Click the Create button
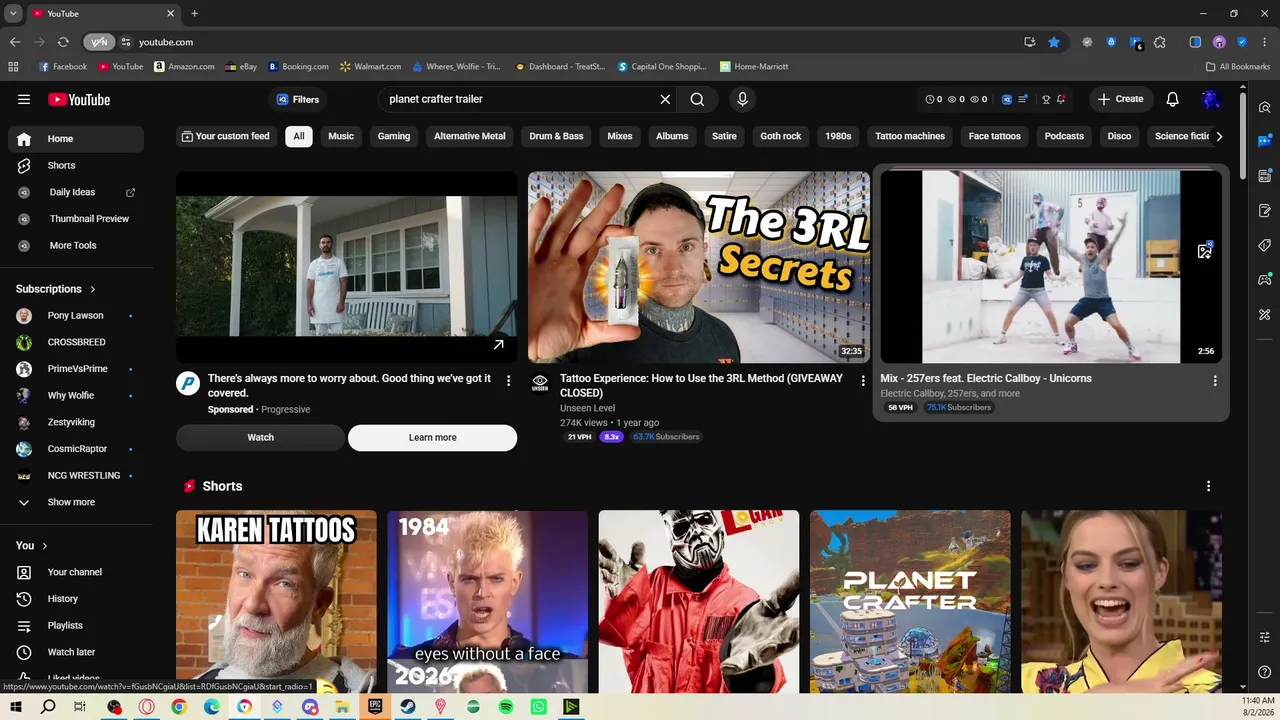 click(x=1120, y=99)
